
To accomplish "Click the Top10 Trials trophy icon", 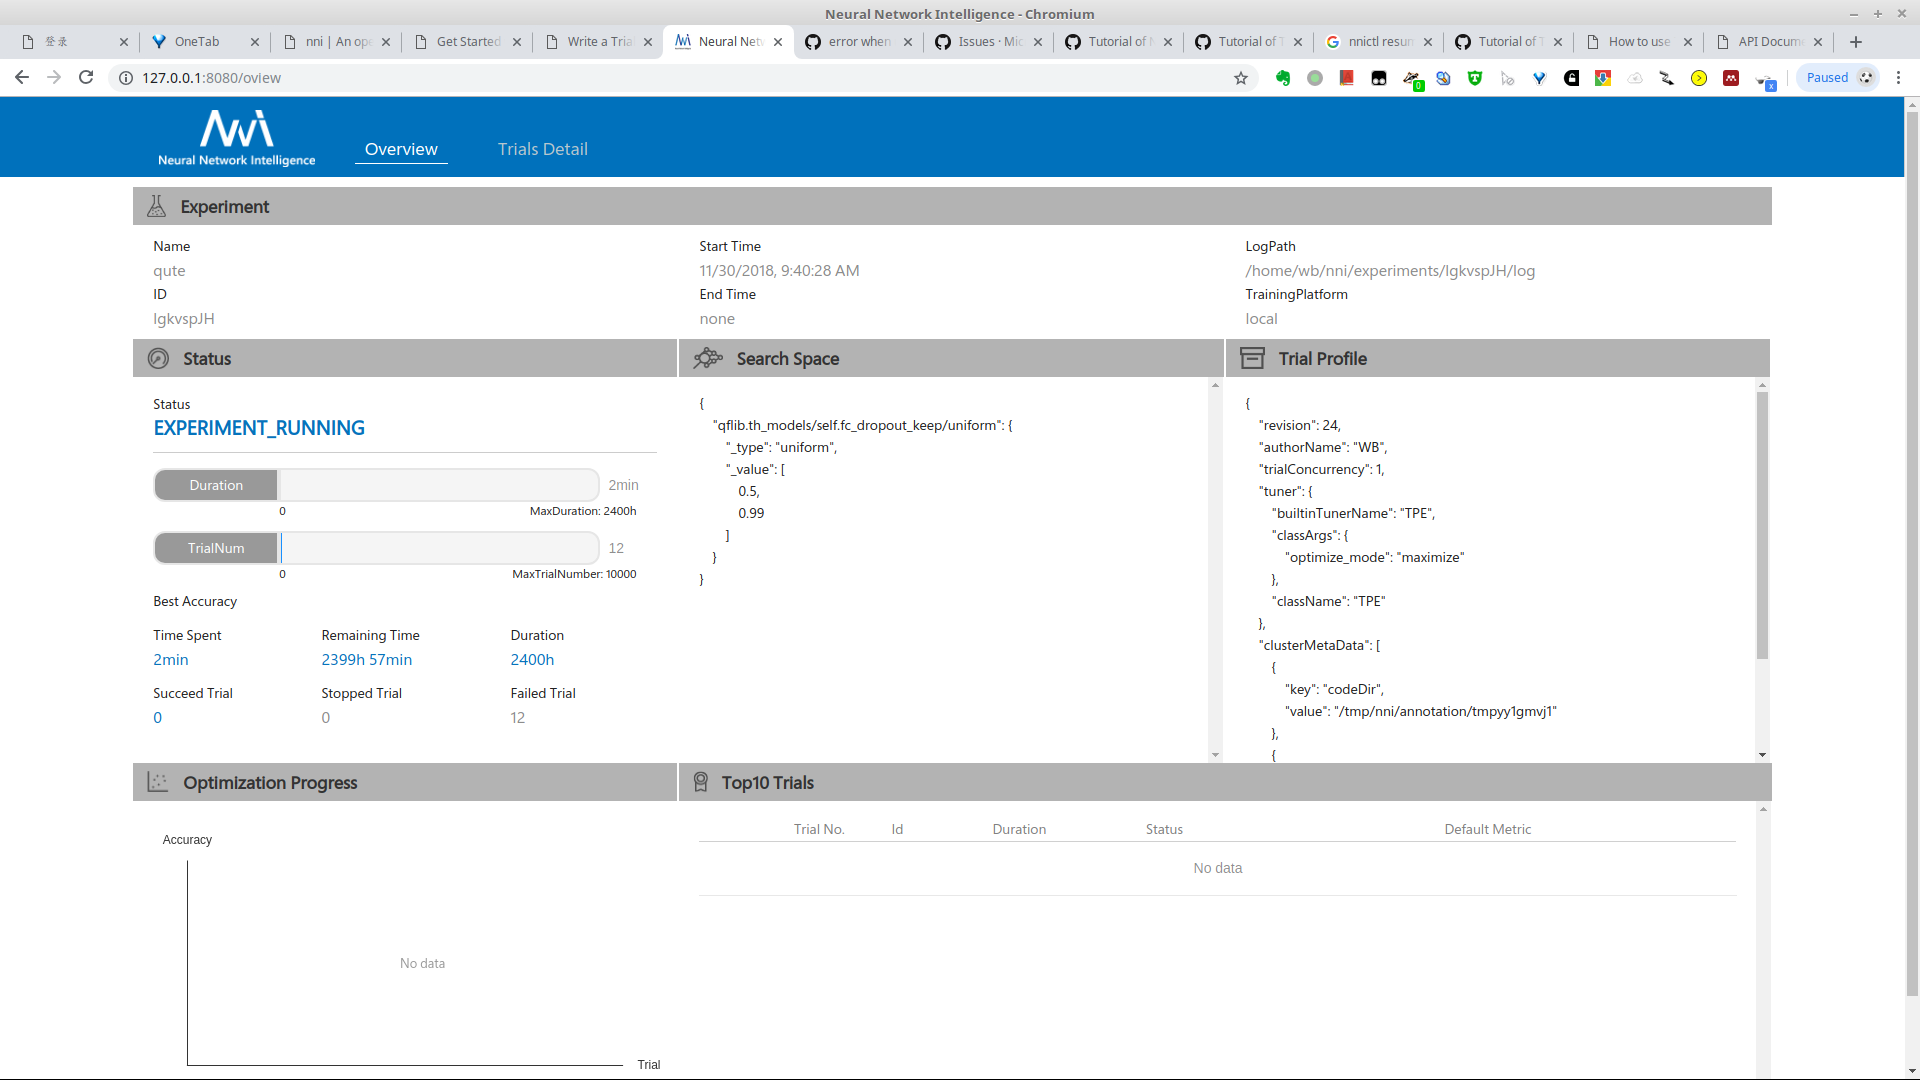I will (700, 782).
